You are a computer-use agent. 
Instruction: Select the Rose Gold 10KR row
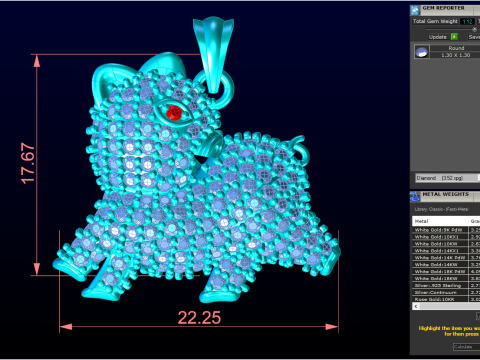(x=446, y=299)
